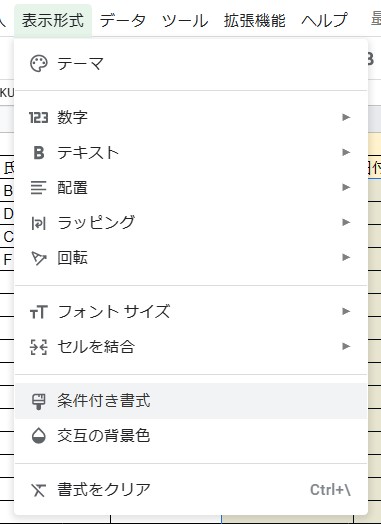Click the merge cells icon
This screenshot has height=524, width=381.
(39, 347)
